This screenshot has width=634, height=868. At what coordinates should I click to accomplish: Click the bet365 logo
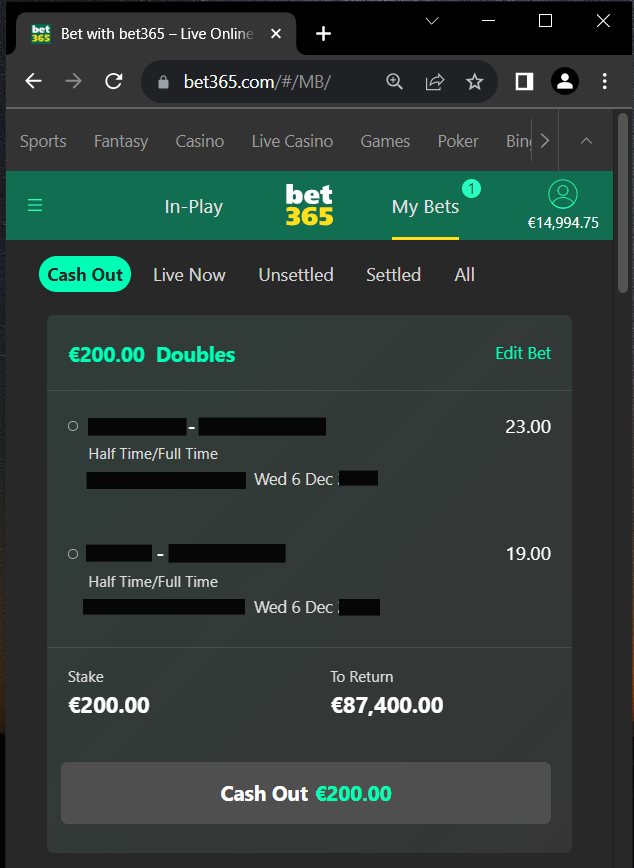pyautogui.click(x=309, y=205)
